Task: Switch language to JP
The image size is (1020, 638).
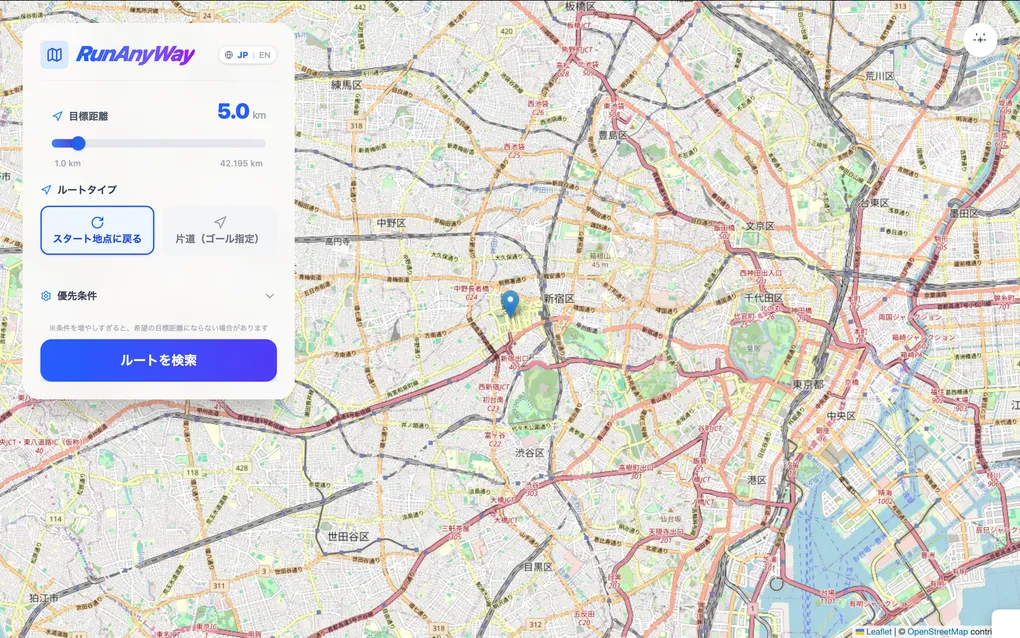Action: pos(243,55)
